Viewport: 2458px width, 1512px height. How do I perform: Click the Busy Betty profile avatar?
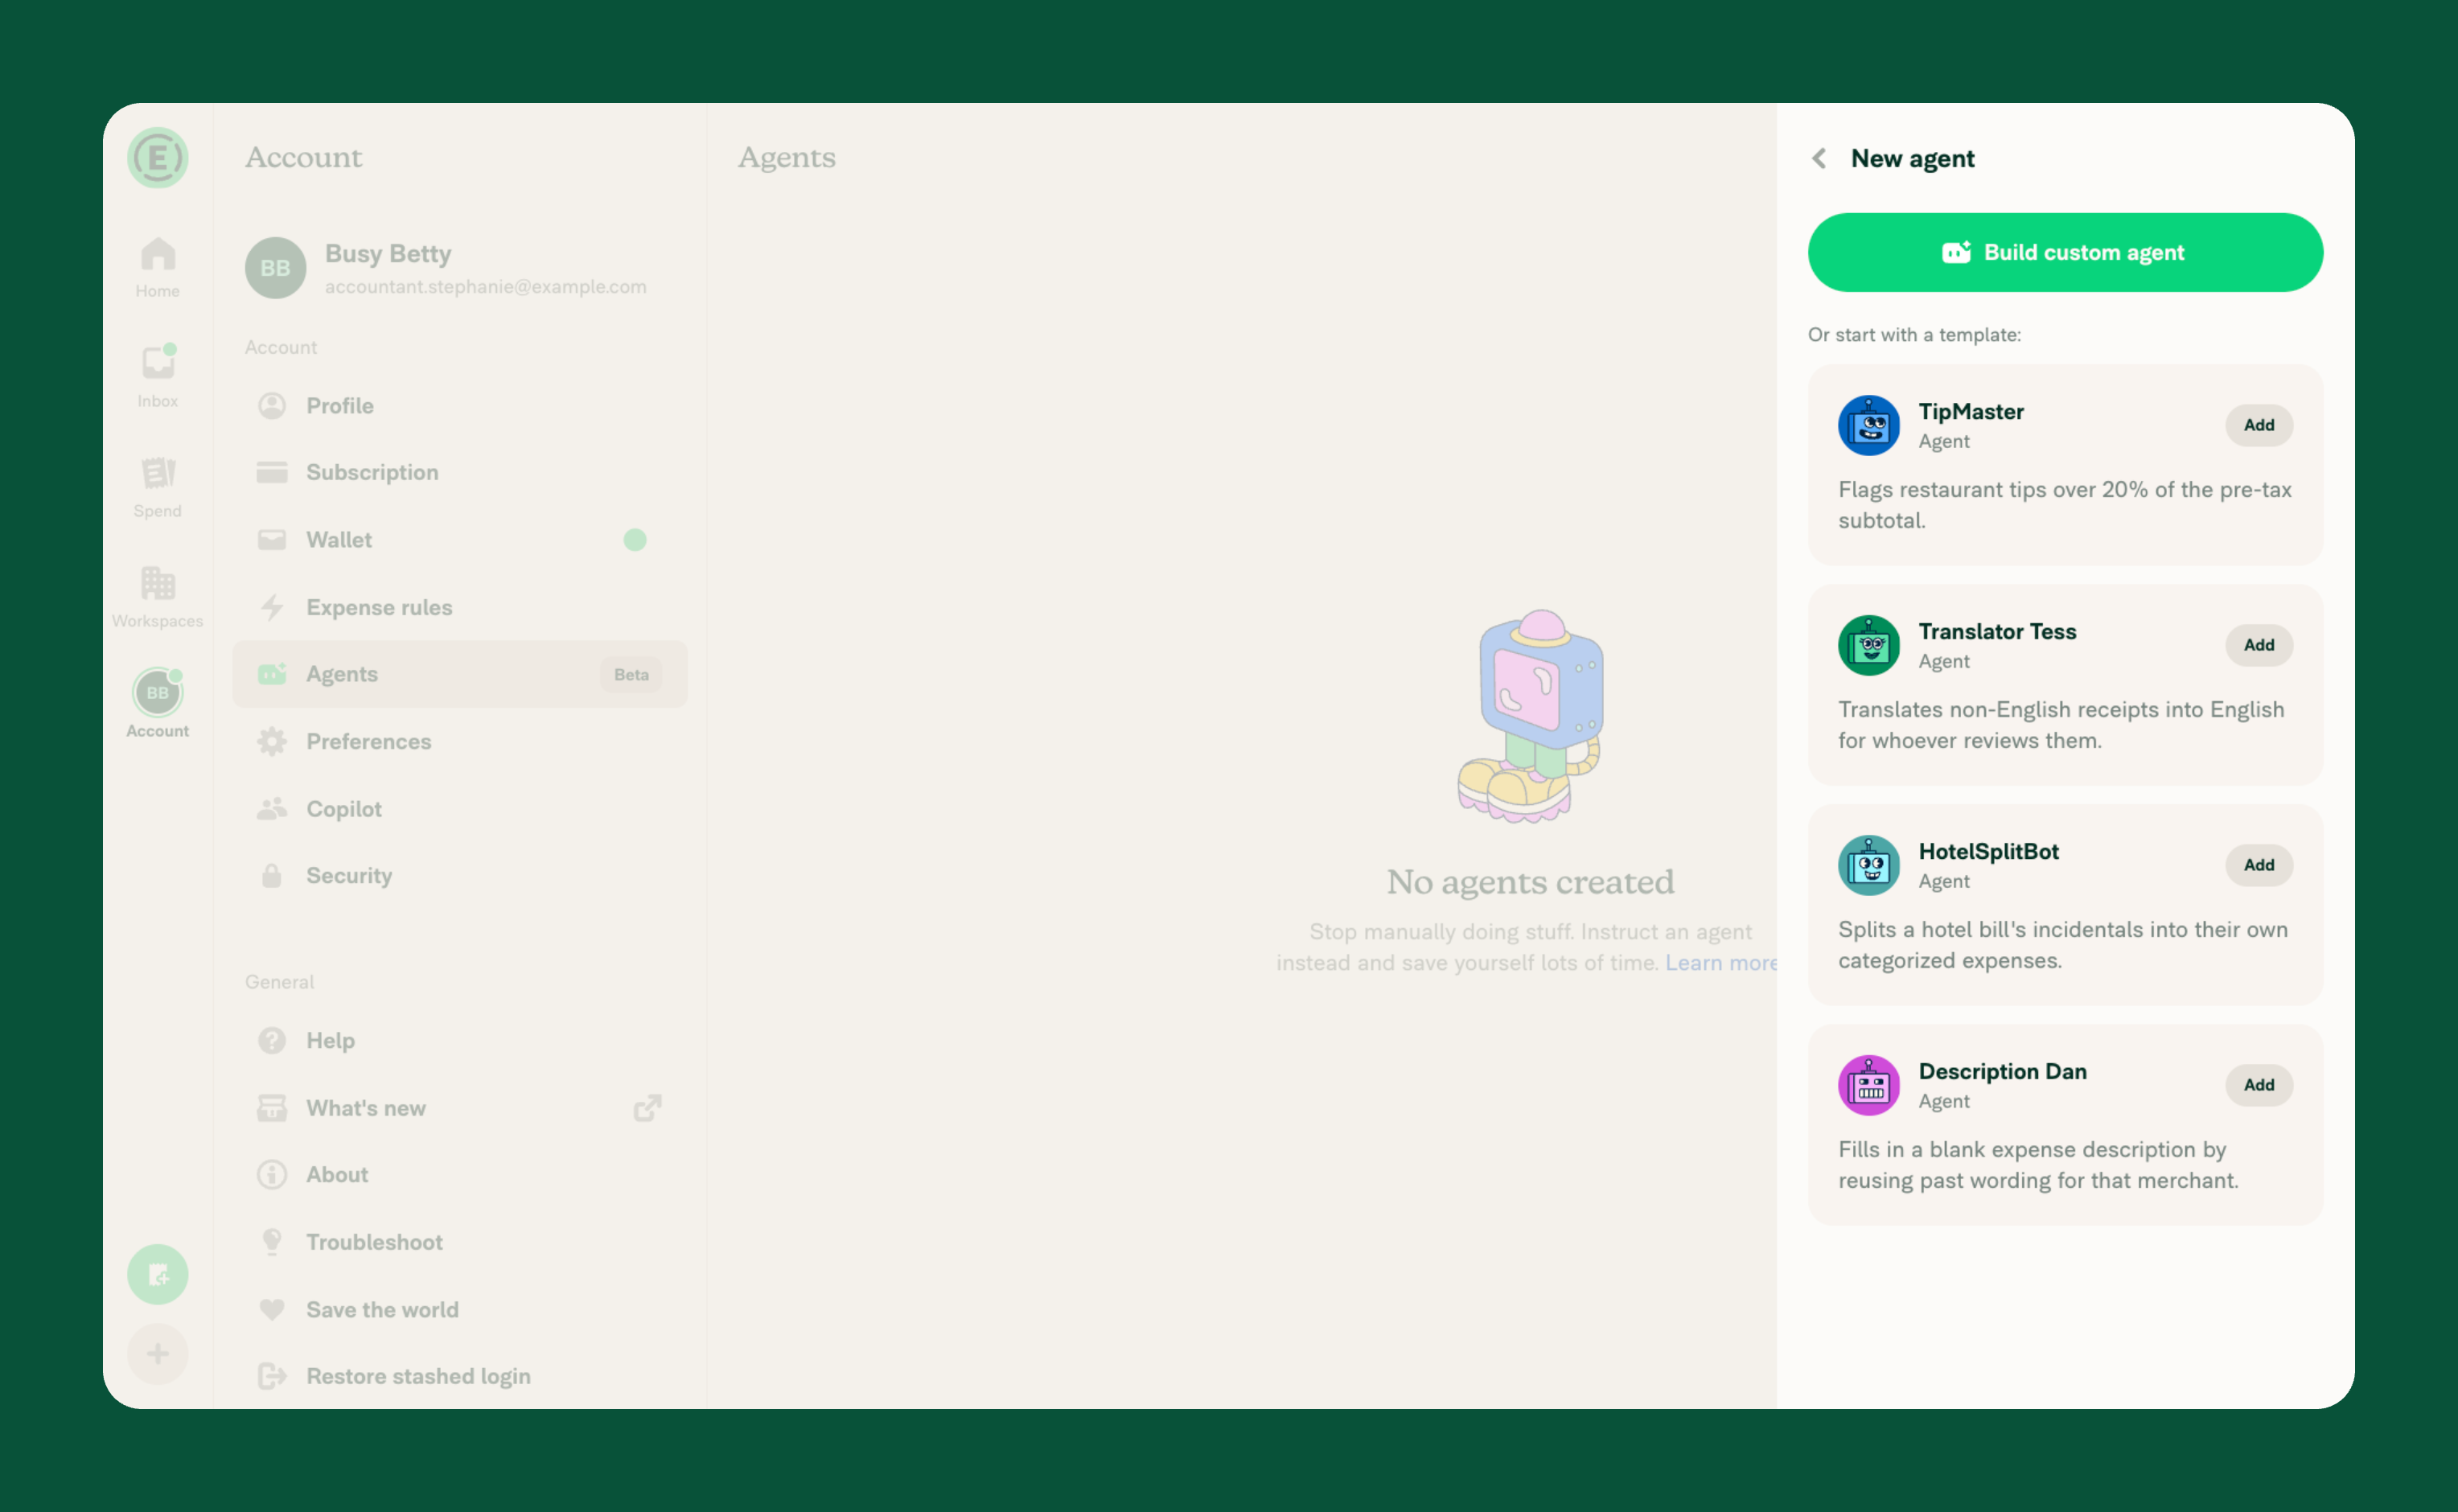(275, 268)
